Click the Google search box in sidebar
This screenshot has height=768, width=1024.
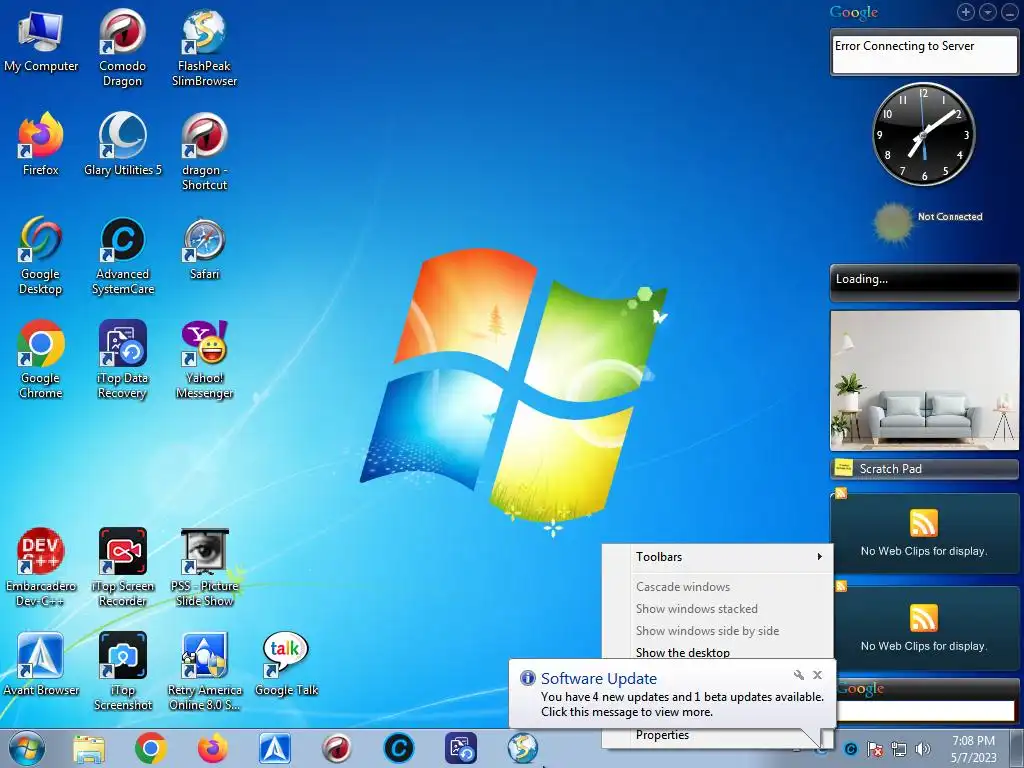[926, 711]
